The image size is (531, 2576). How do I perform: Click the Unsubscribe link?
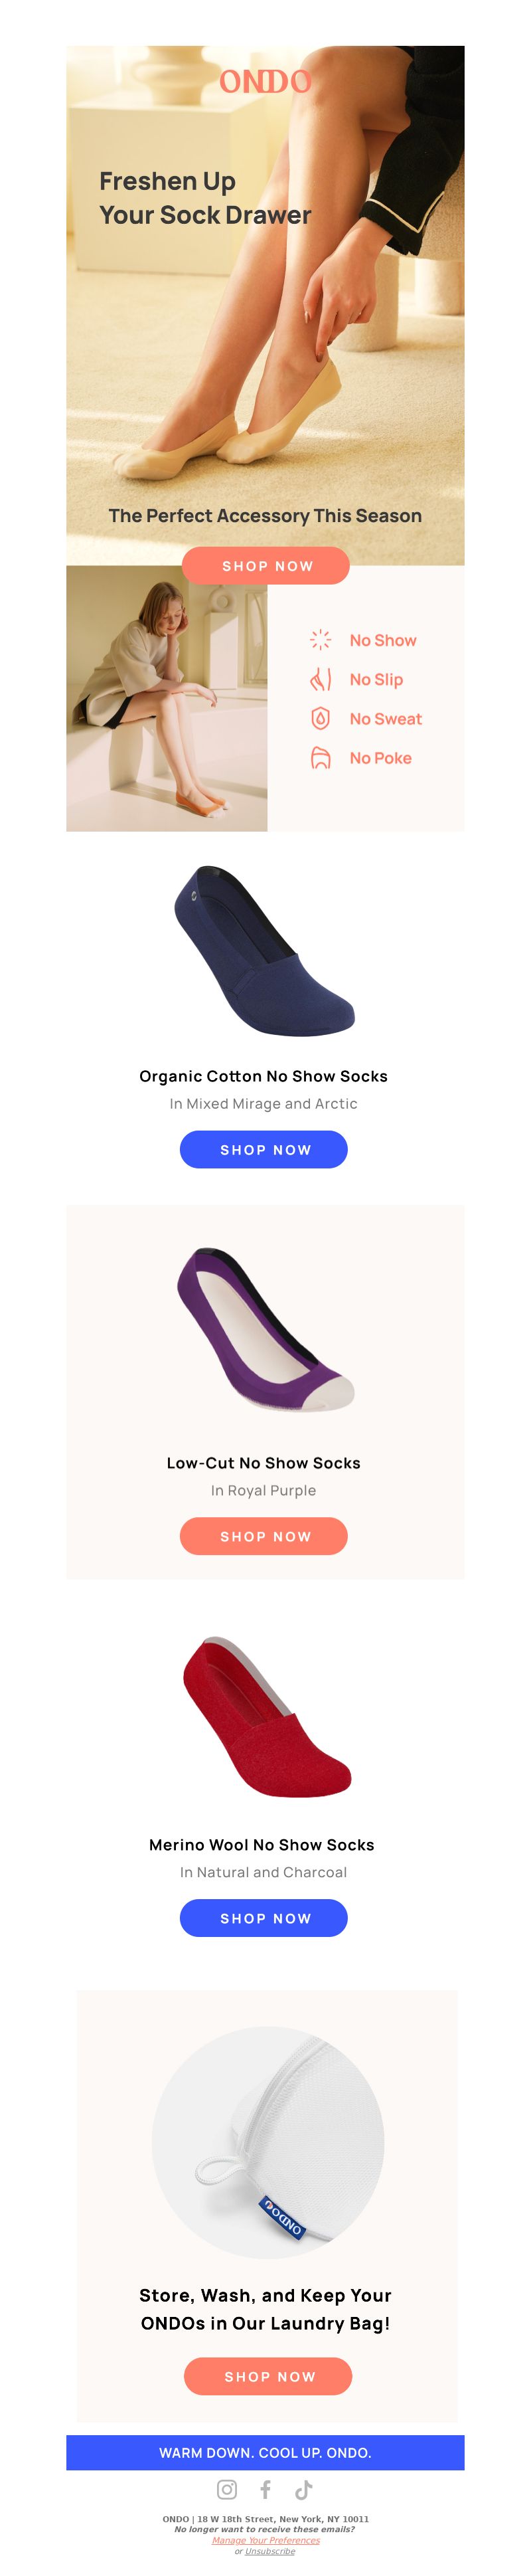click(x=270, y=2551)
